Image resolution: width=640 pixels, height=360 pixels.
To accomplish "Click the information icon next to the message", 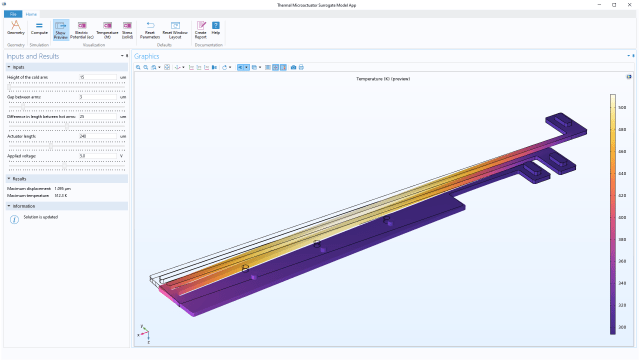I will 14,220.
